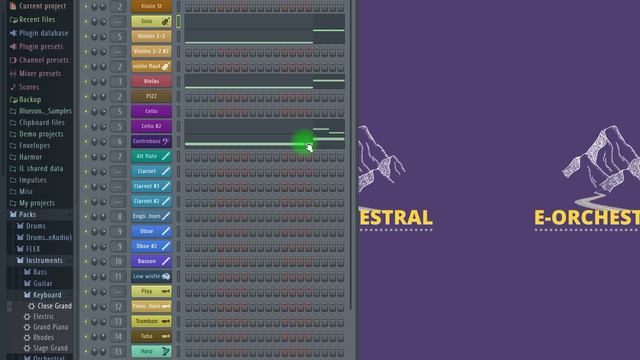Open the Trombon channel
Screen dimensions: 640x360
pos(151,321)
